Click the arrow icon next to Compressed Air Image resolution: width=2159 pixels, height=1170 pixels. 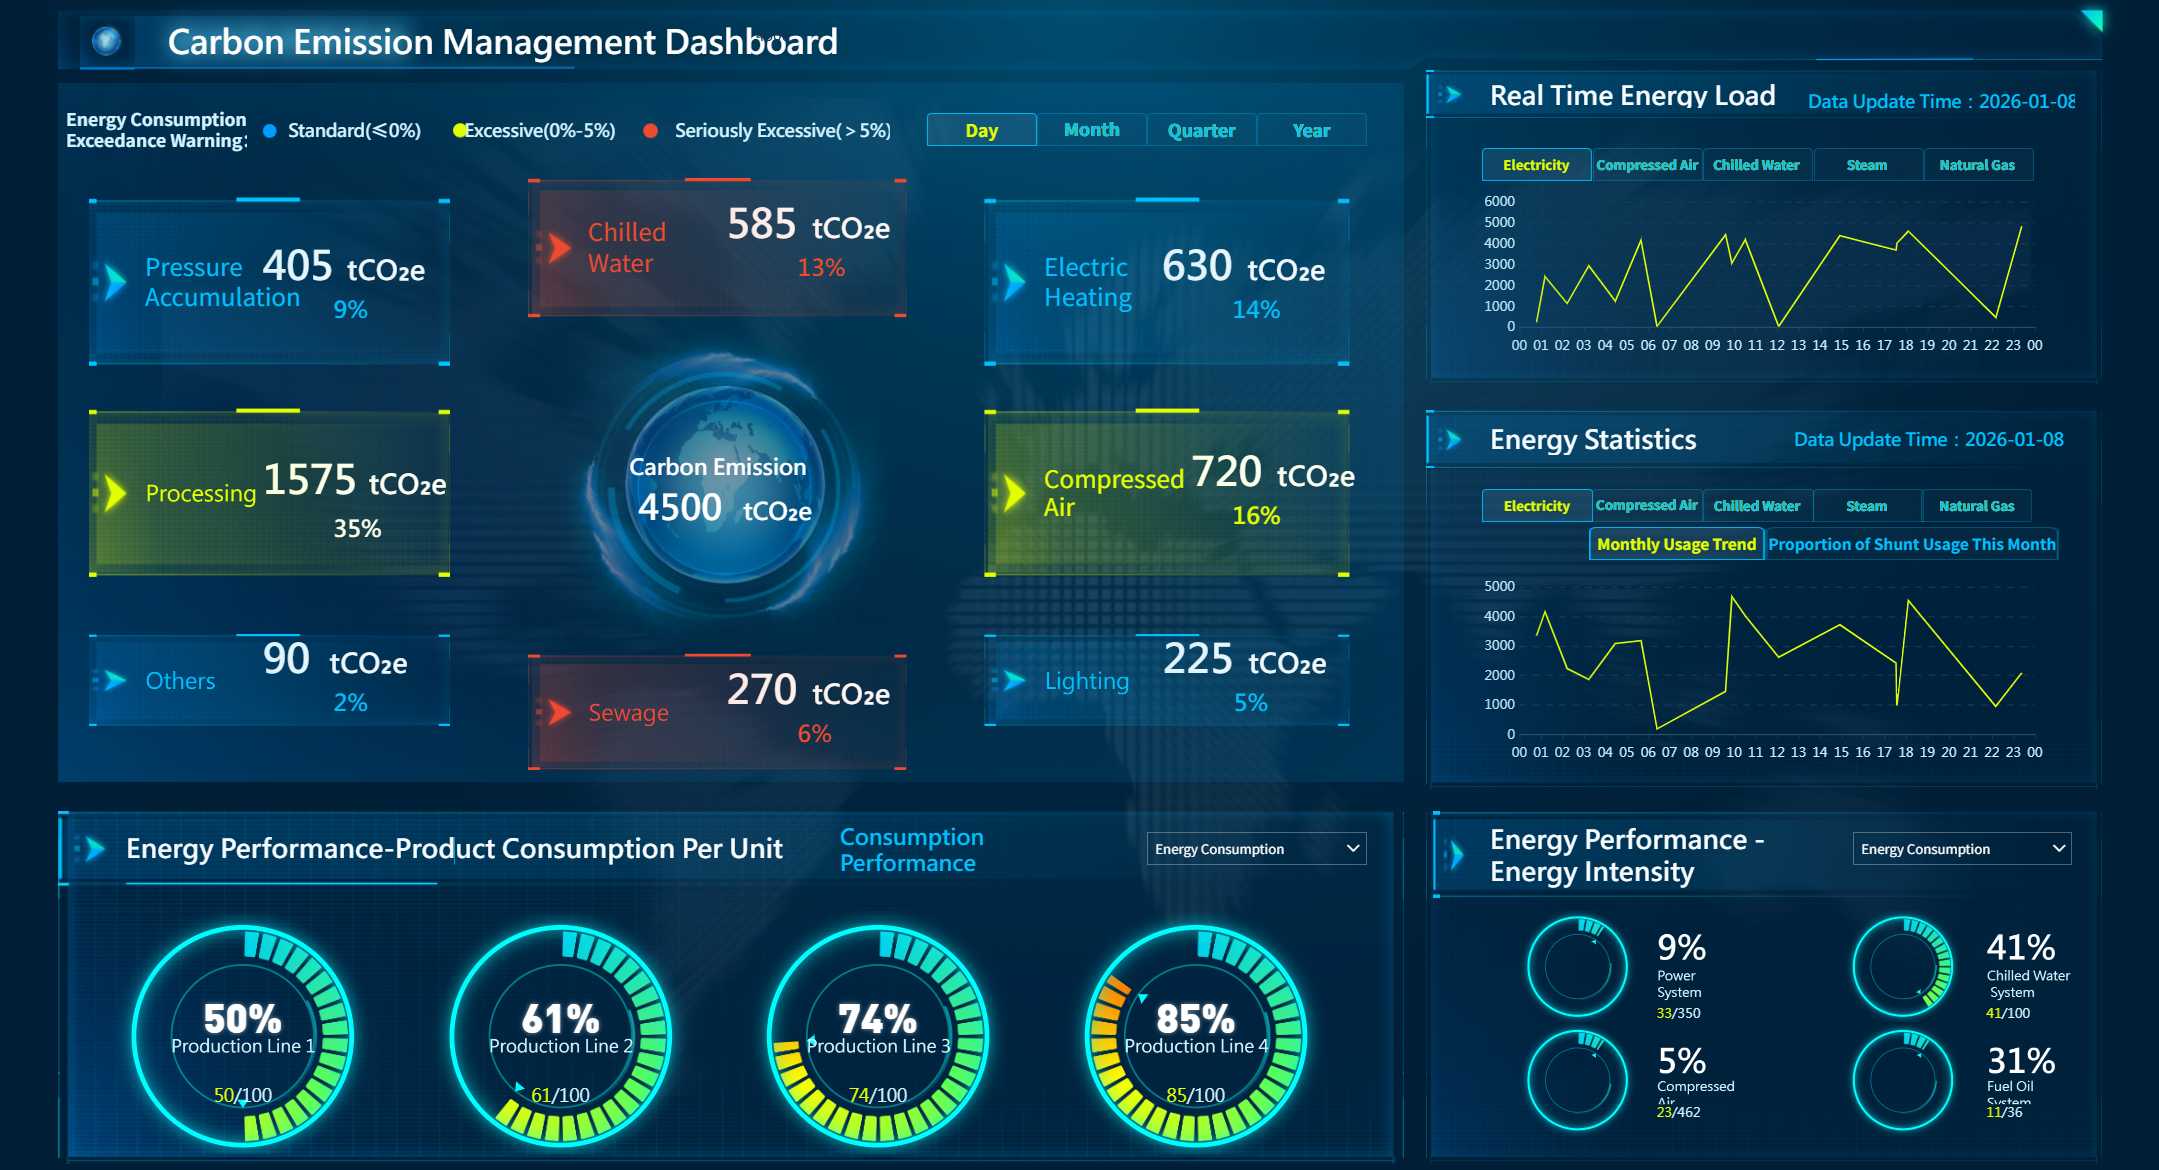point(1013,492)
